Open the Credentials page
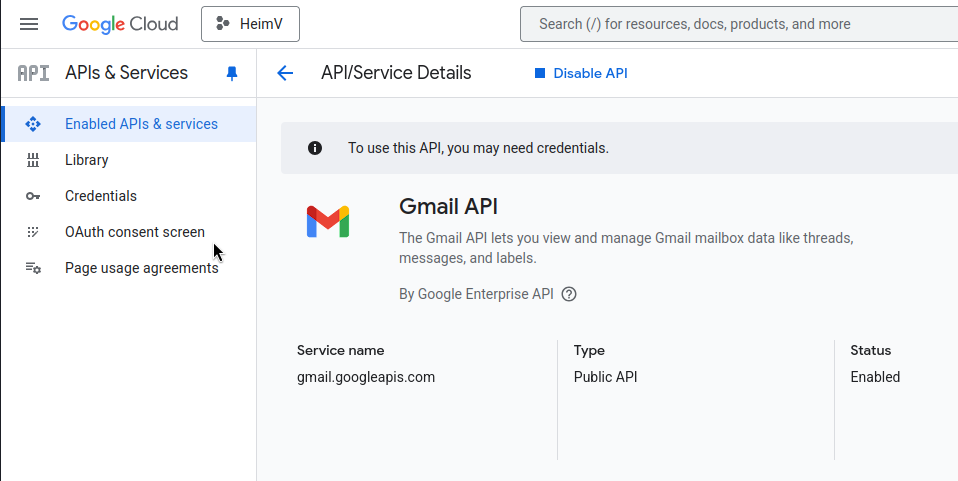This screenshot has height=481, width=958. point(129,196)
